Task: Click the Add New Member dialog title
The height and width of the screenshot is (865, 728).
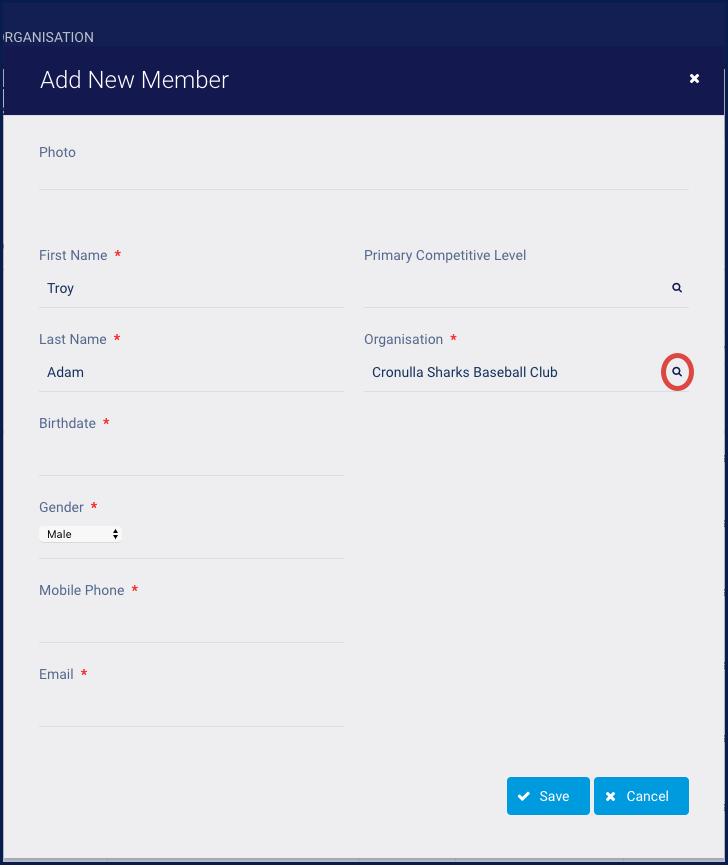Action: coord(134,80)
